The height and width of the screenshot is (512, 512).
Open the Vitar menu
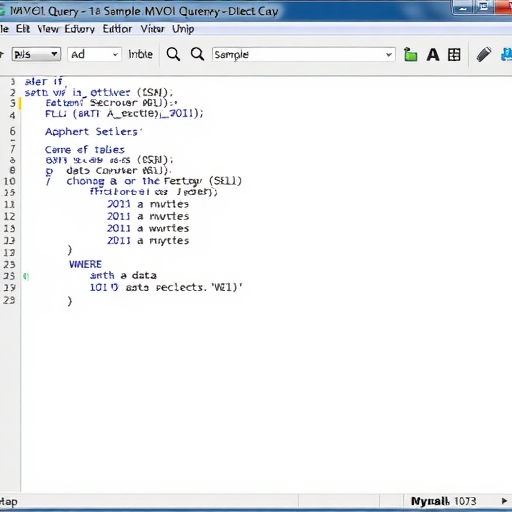tap(152, 29)
